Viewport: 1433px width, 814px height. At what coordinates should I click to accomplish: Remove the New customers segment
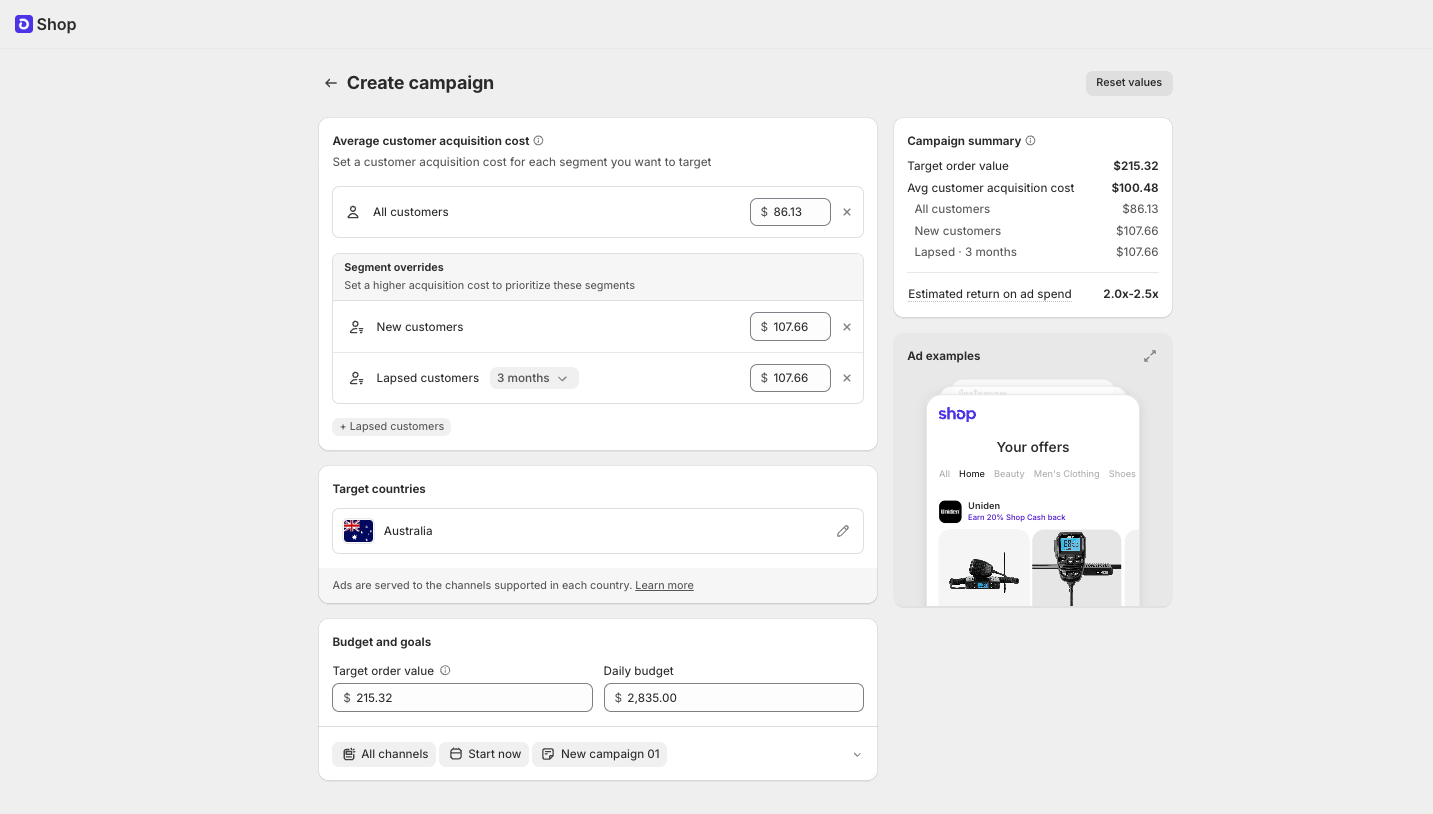(x=847, y=327)
